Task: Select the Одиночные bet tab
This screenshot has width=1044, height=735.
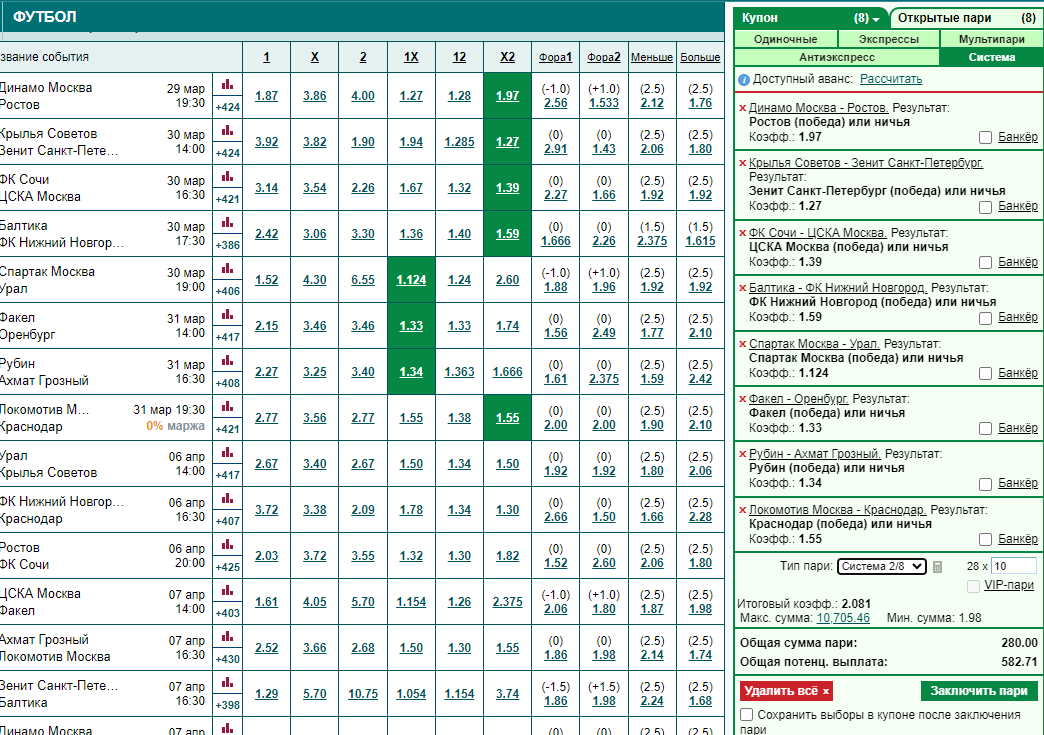Action: tap(786, 39)
